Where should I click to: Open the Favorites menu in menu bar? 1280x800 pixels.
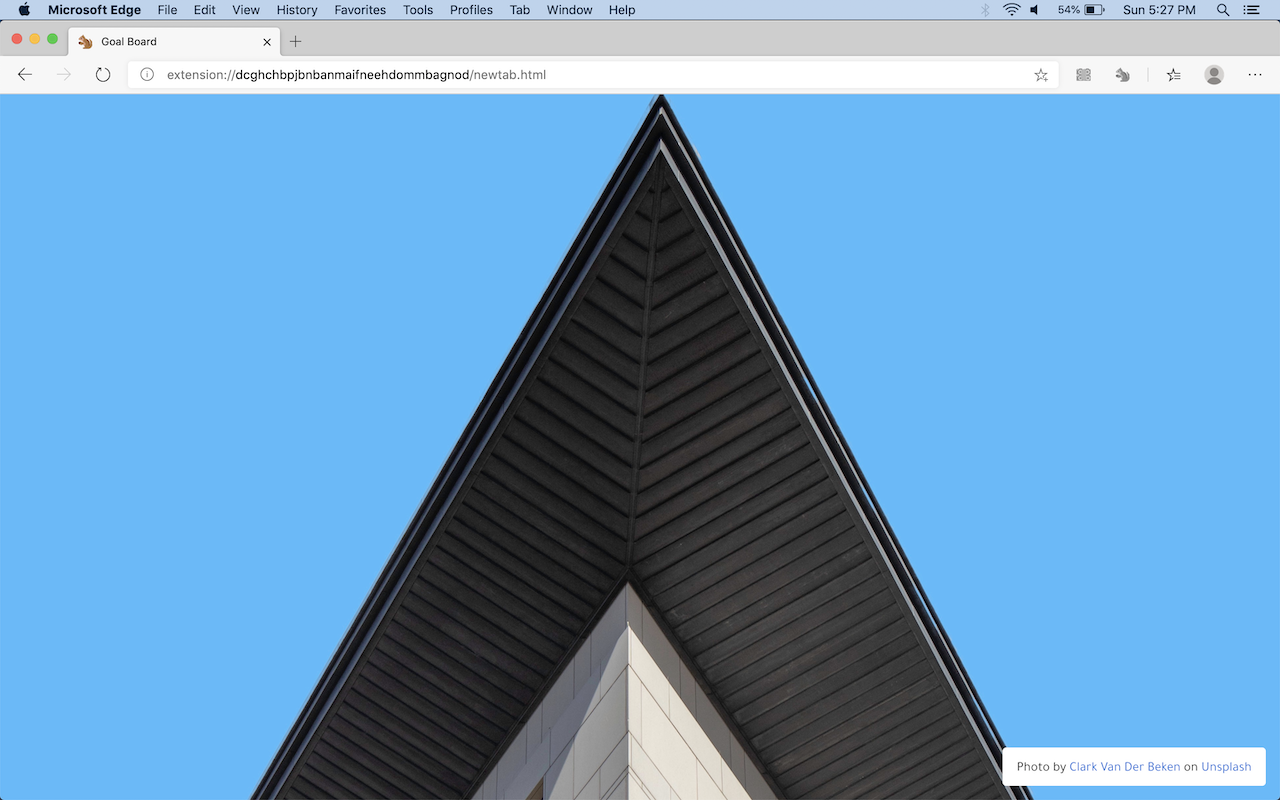(x=360, y=10)
